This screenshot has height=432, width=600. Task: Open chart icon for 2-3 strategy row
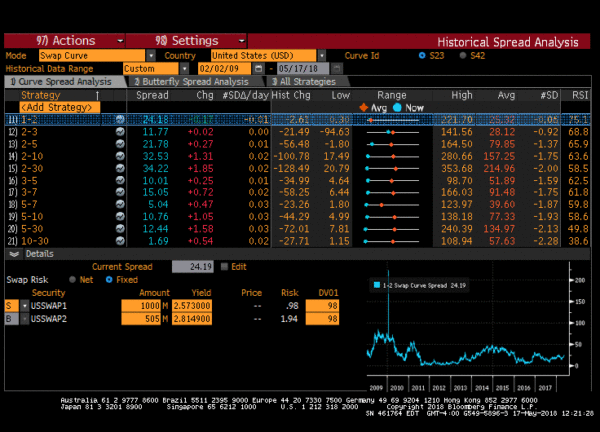point(120,132)
